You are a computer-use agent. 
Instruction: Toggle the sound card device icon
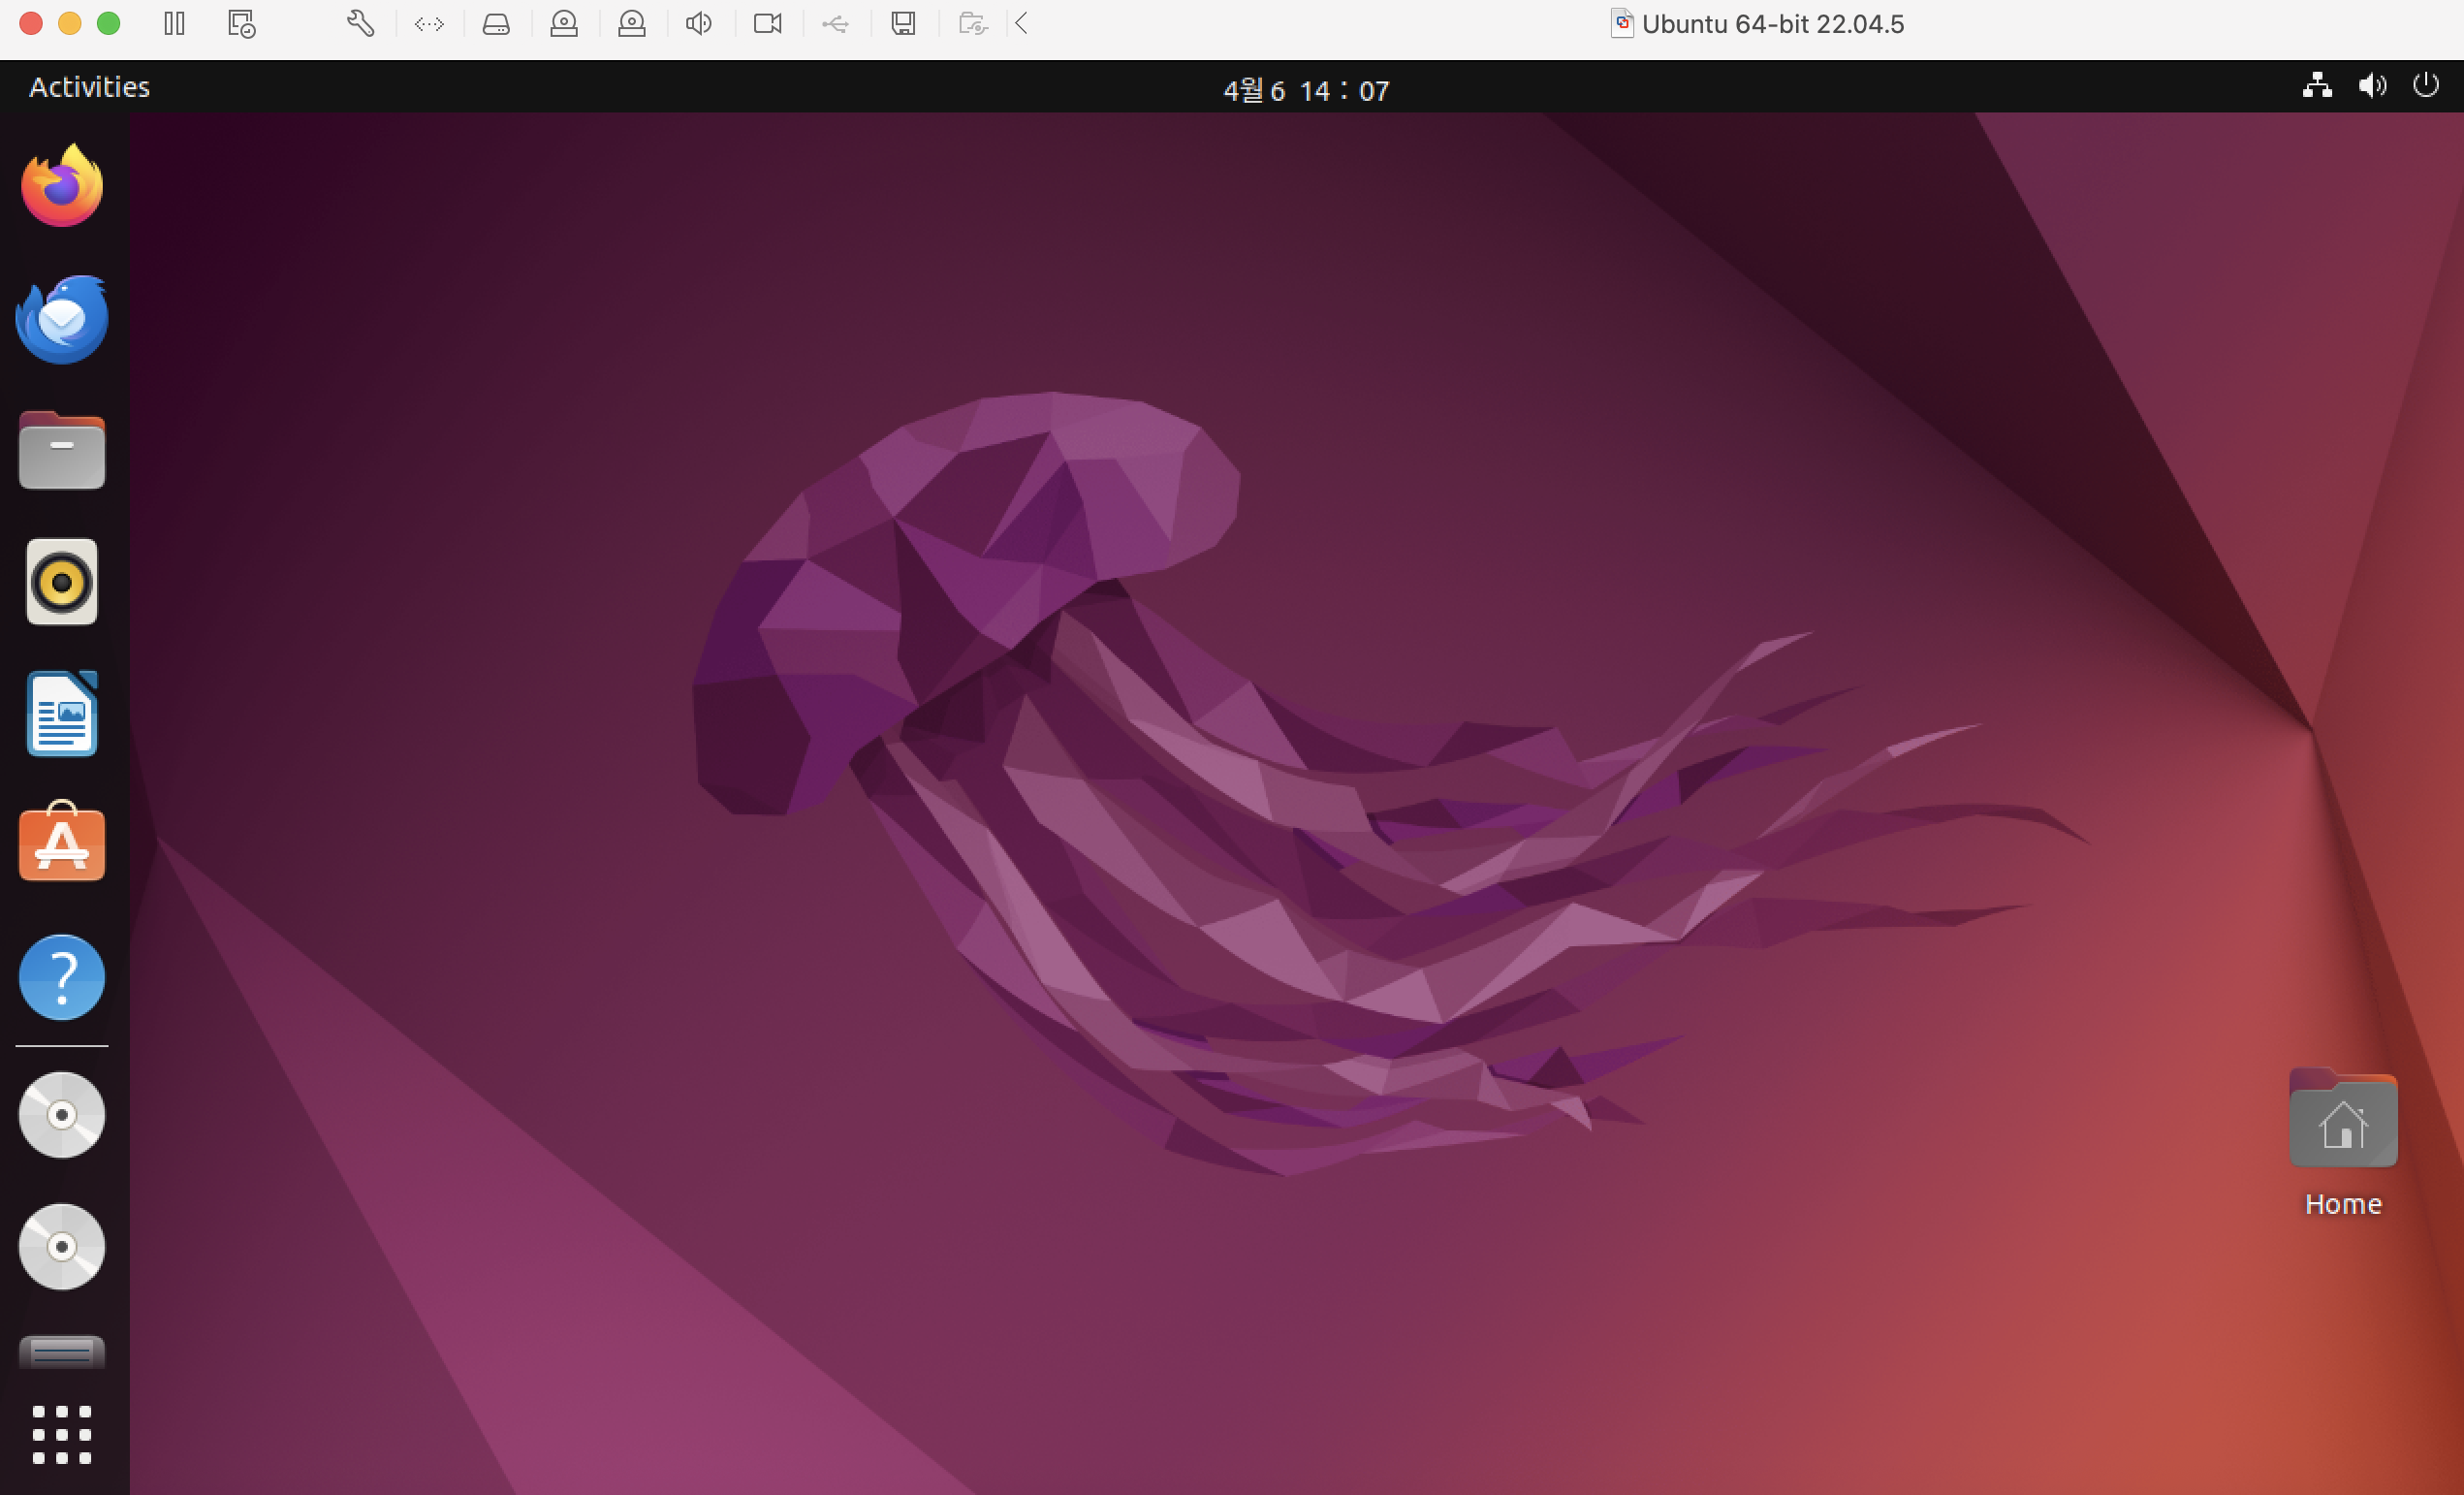(x=699, y=24)
